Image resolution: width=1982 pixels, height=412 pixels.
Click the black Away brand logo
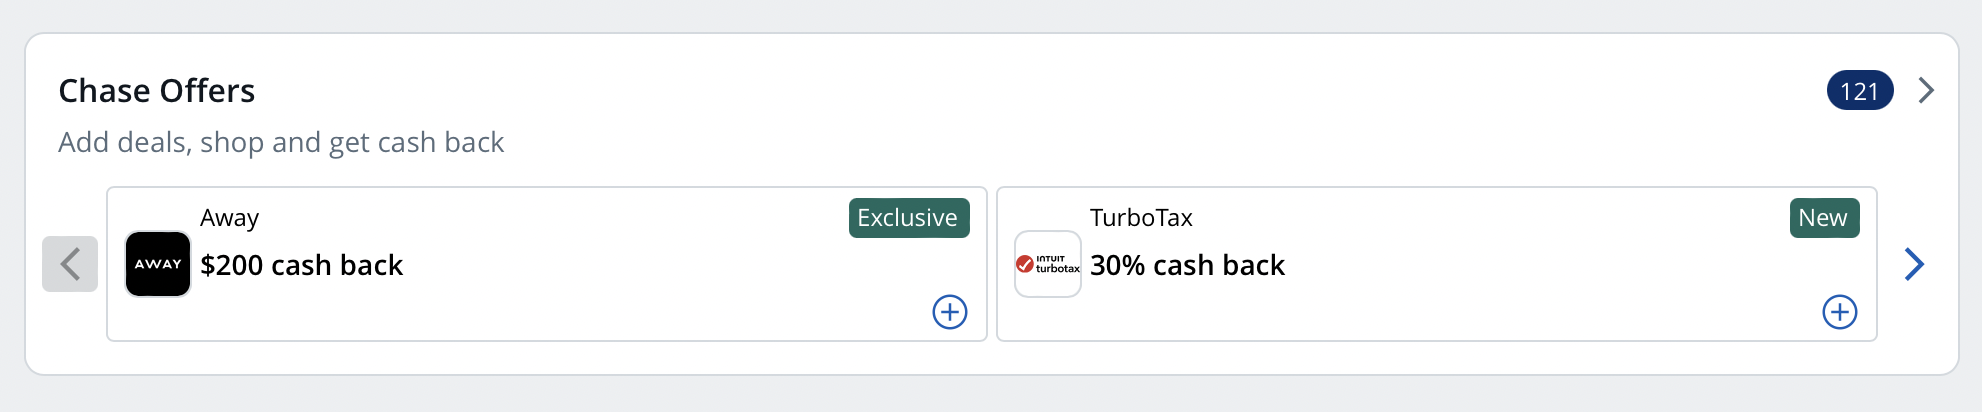coord(158,264)
